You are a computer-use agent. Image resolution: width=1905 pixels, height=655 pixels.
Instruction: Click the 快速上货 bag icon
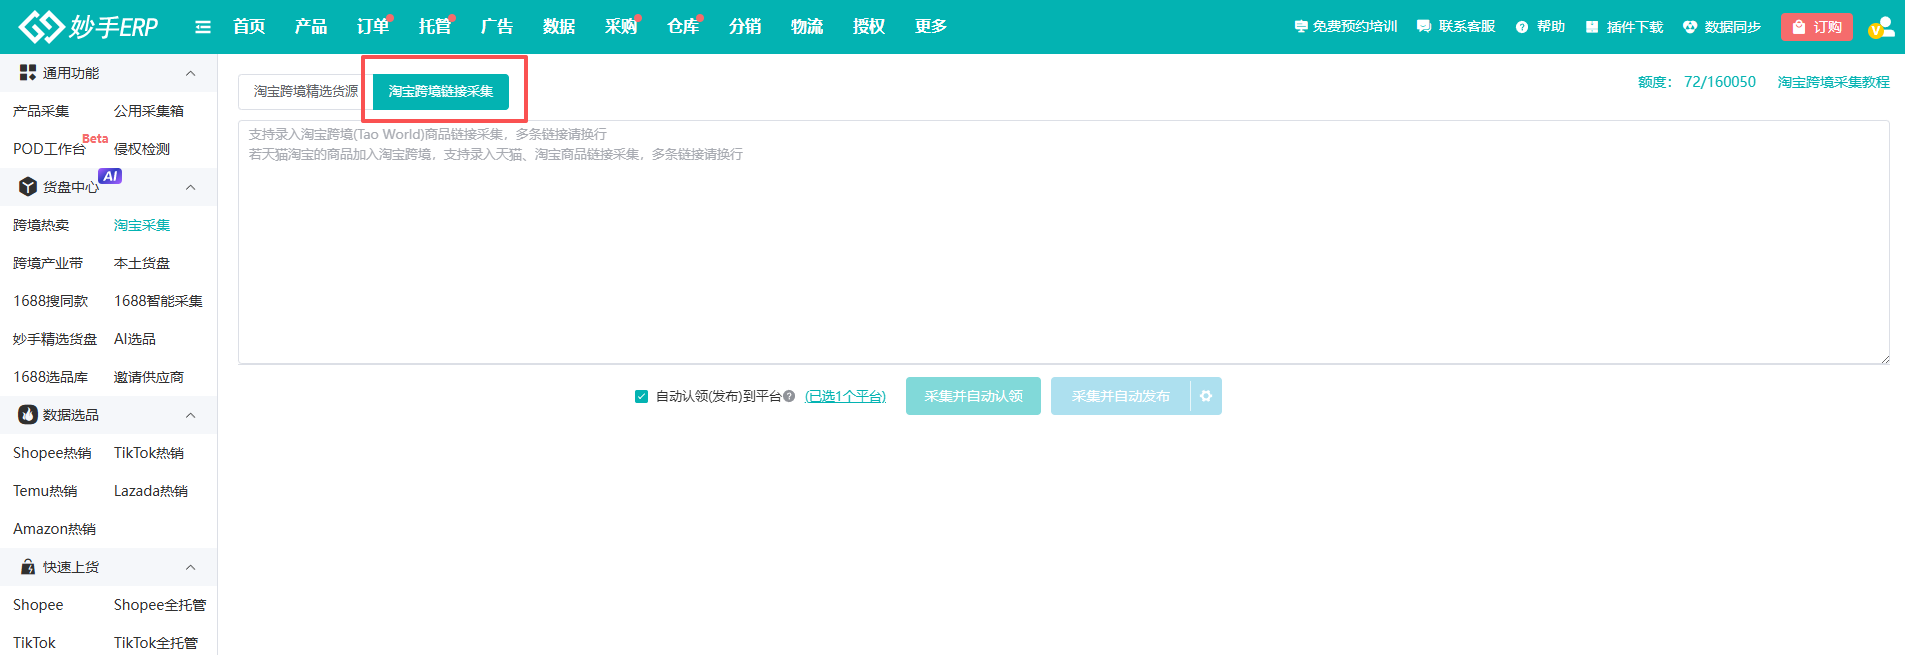tap(28, 567)
